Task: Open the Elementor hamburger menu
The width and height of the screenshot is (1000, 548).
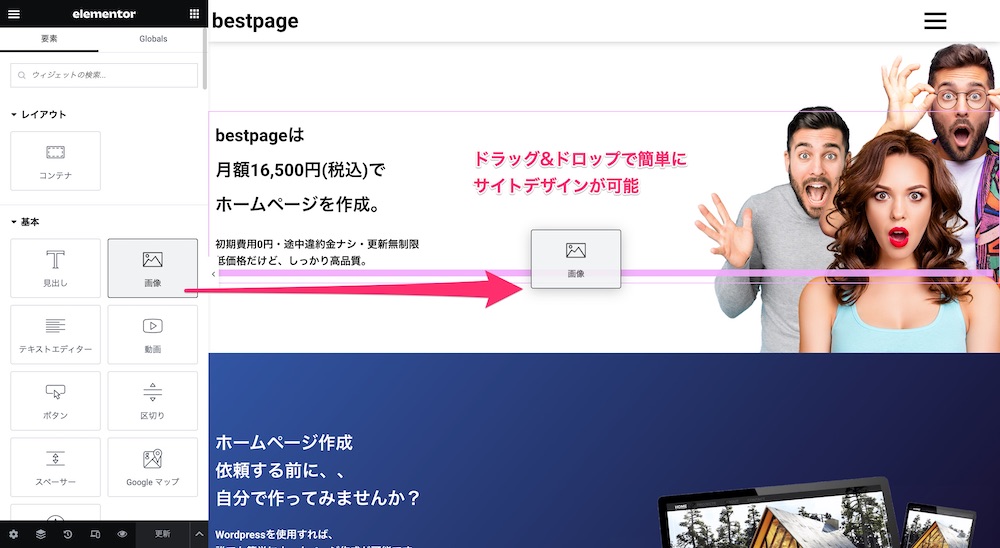Action: (13, 13)
